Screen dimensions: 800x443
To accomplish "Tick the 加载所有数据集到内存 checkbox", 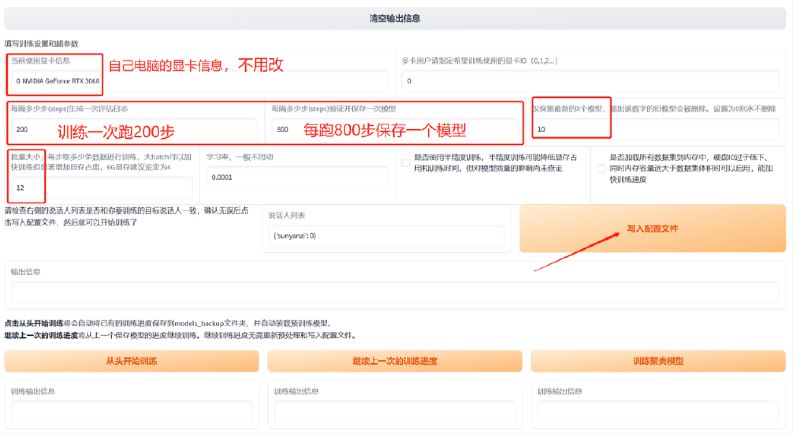I will point(602,168).
